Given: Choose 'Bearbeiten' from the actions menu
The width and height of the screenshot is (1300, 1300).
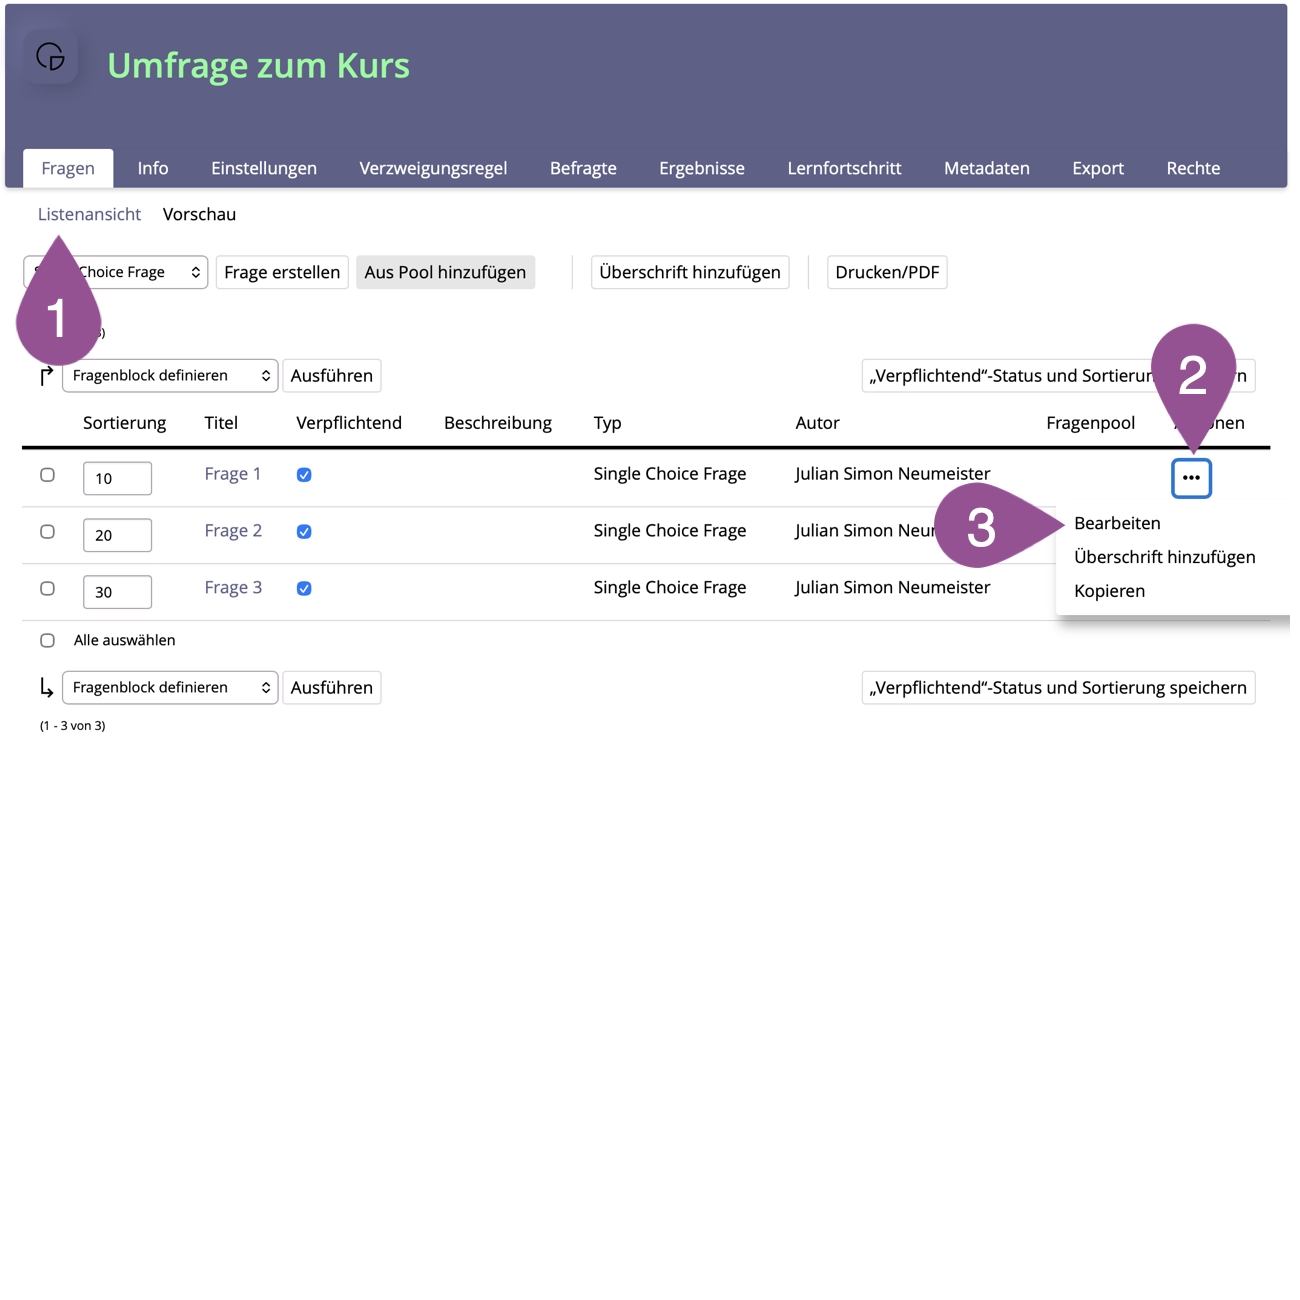Looking at the screenshot, I should tap(1116, 523).
